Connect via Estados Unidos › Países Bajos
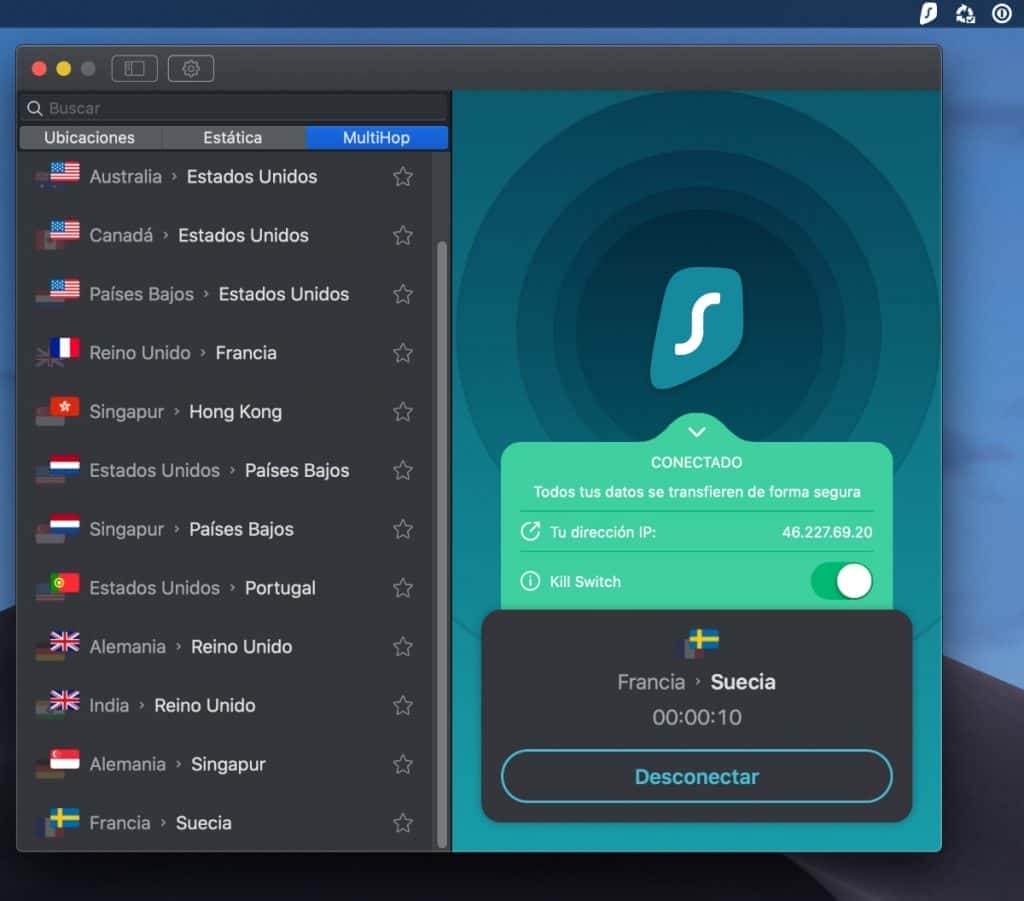The height and width of the screenshot is (901, 1024). pos(225,470)
